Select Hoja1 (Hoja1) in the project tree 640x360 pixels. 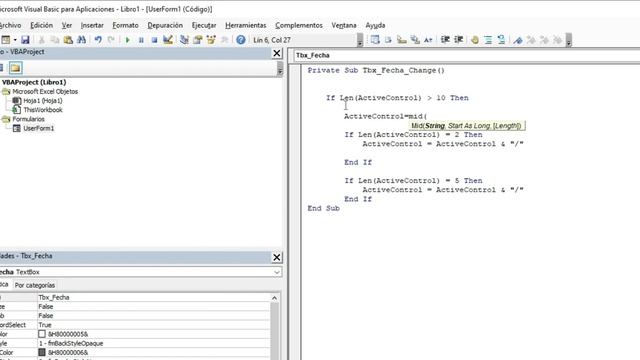click(x=42, y=100)
